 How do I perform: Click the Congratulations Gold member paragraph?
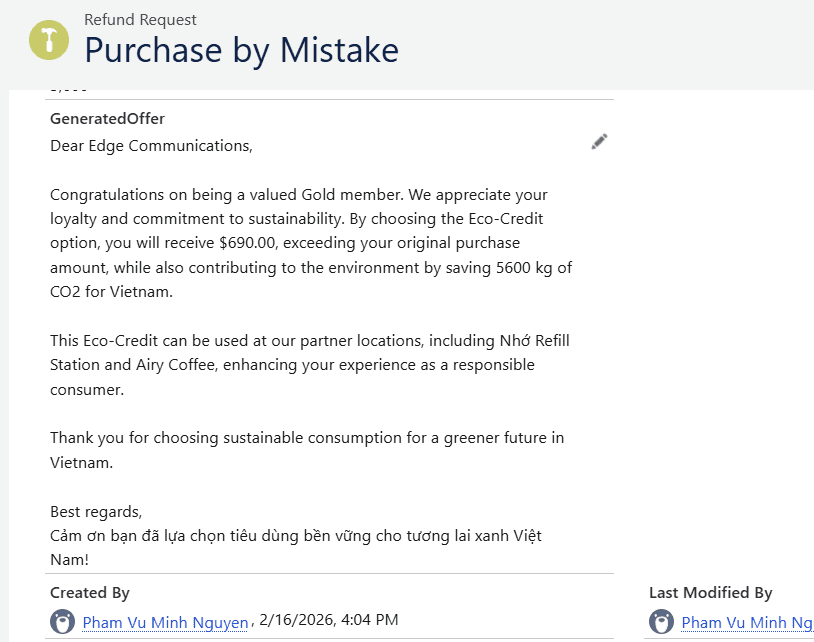(299, 195)
